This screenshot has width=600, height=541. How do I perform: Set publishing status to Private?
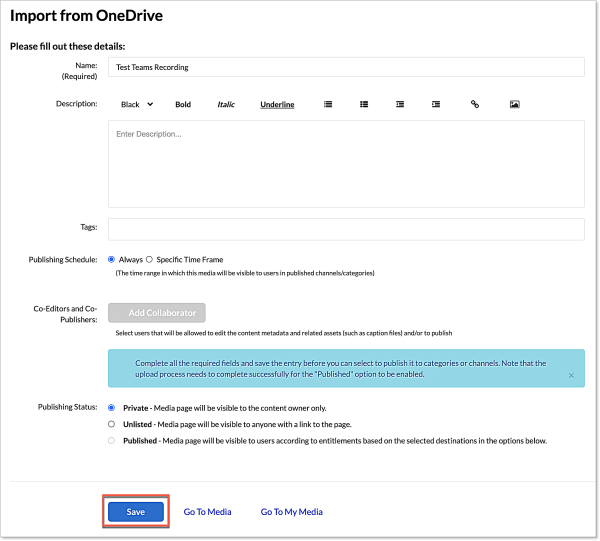tap(111, 408)
